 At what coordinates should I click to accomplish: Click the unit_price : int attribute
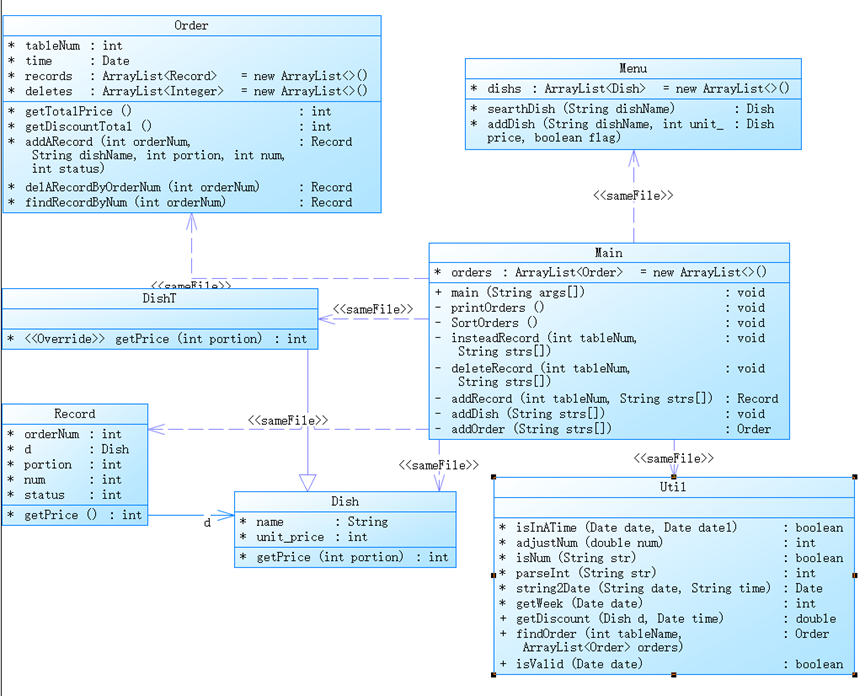coord(303,537)
